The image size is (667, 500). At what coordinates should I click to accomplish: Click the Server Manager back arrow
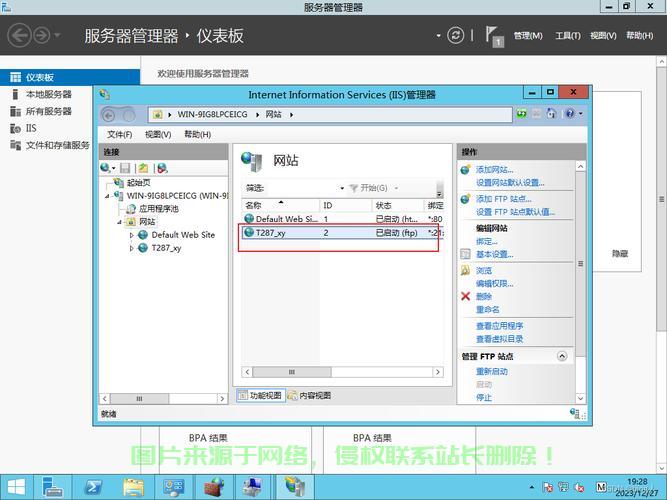19,35
